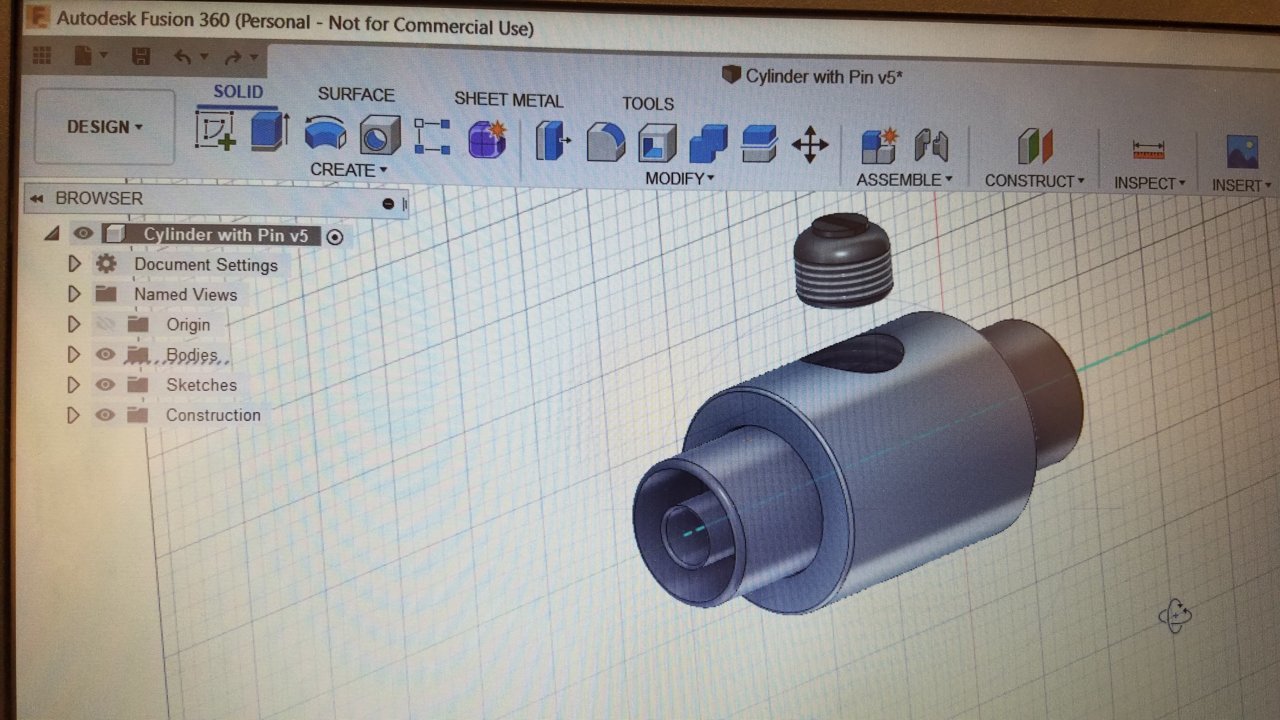
Task: Toggle visibility of Cylinder with Pin v5
Action: (83, 234)
